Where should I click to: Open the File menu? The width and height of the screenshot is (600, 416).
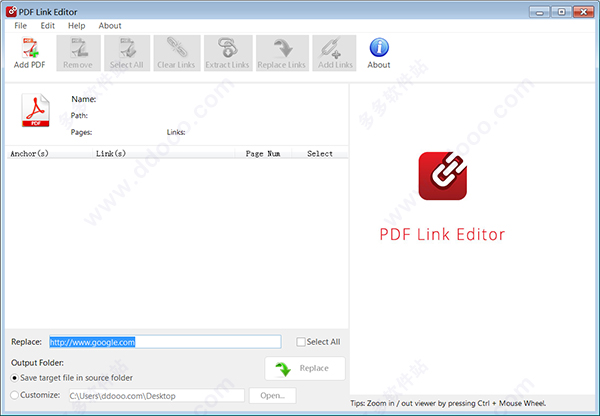21,26
